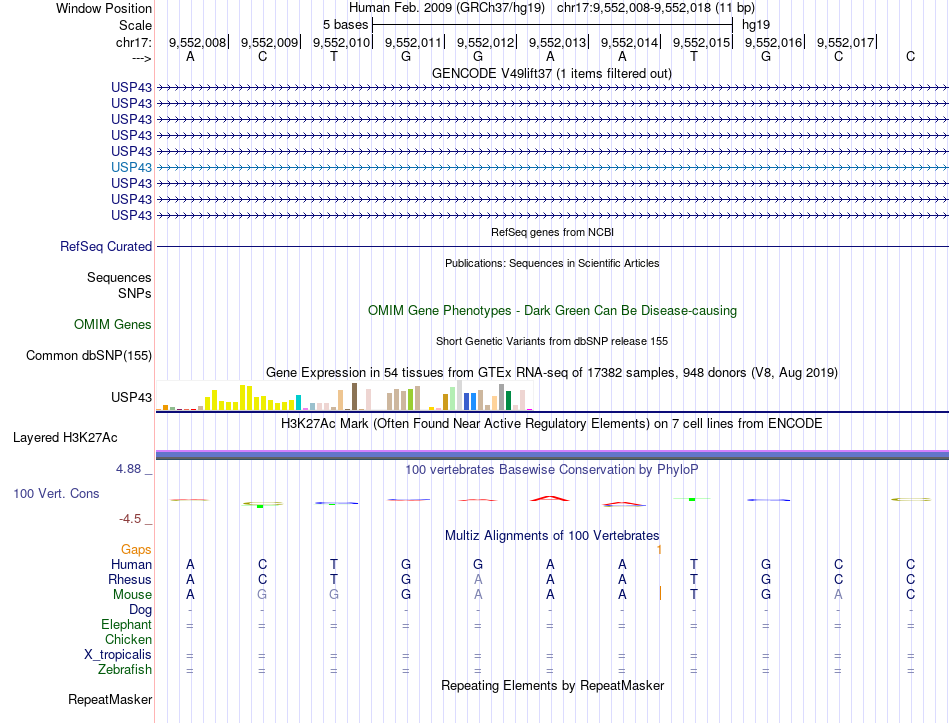
Task: Click the USP43 label beside GTEx chart
Action: tap(131, 398)
